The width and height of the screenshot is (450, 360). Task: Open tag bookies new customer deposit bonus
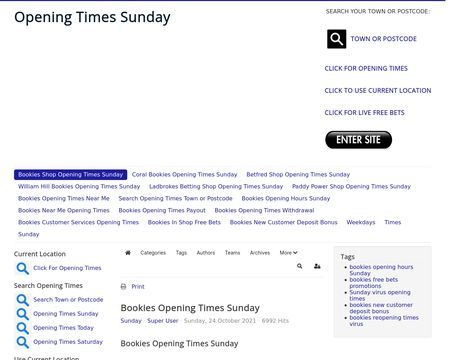[x=381, y=308]
